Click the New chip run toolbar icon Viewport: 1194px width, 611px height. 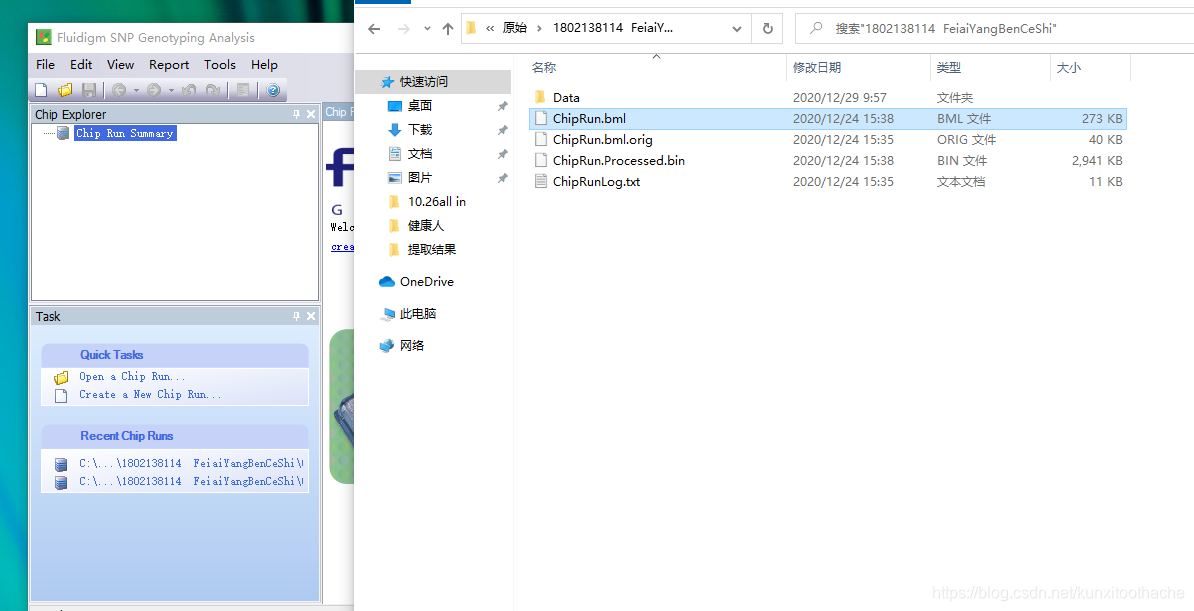41,90
